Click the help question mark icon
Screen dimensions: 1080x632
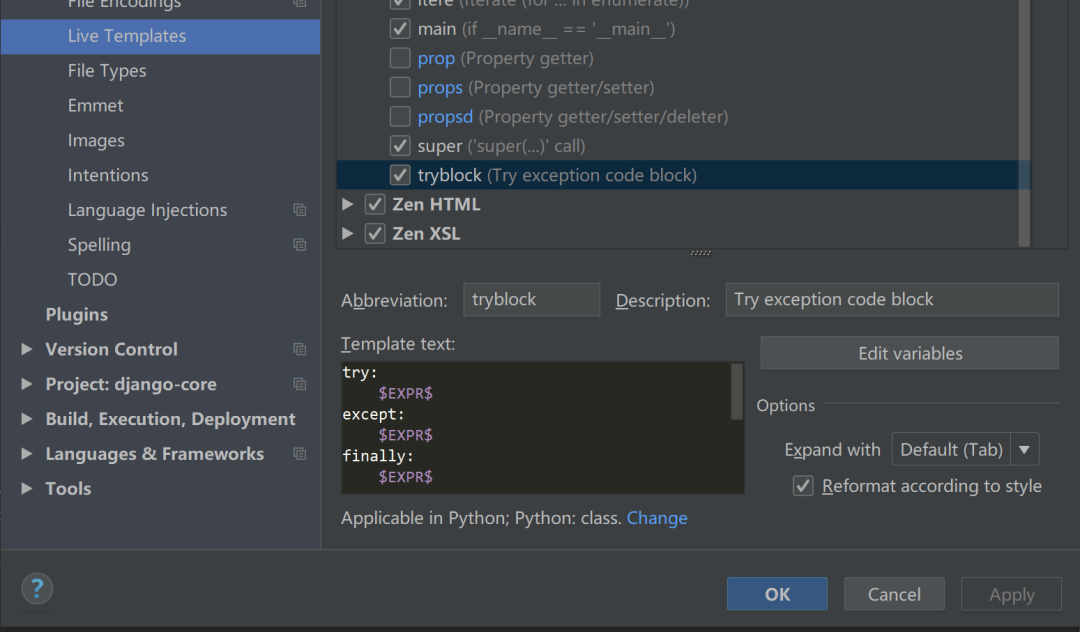[x=37, y=588]
